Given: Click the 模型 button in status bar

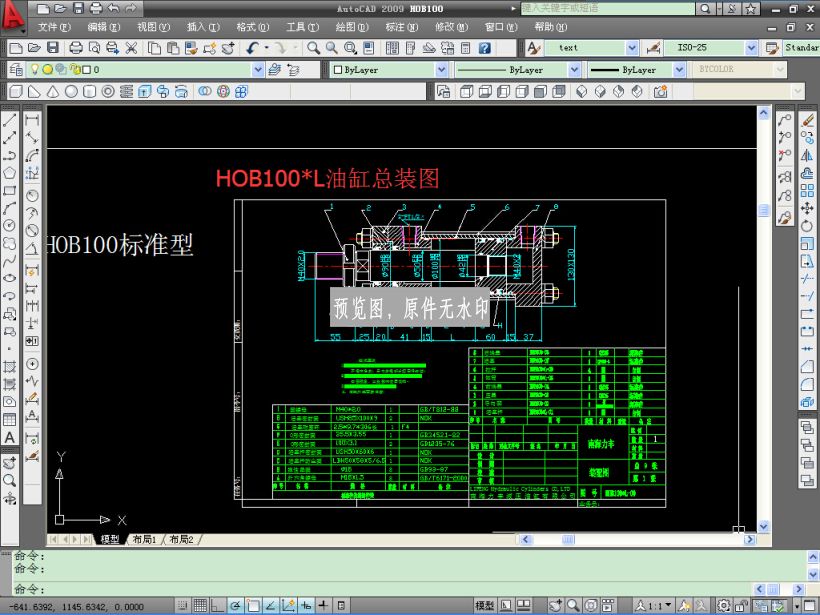Looking at the screenshot, I should point(484,606).
